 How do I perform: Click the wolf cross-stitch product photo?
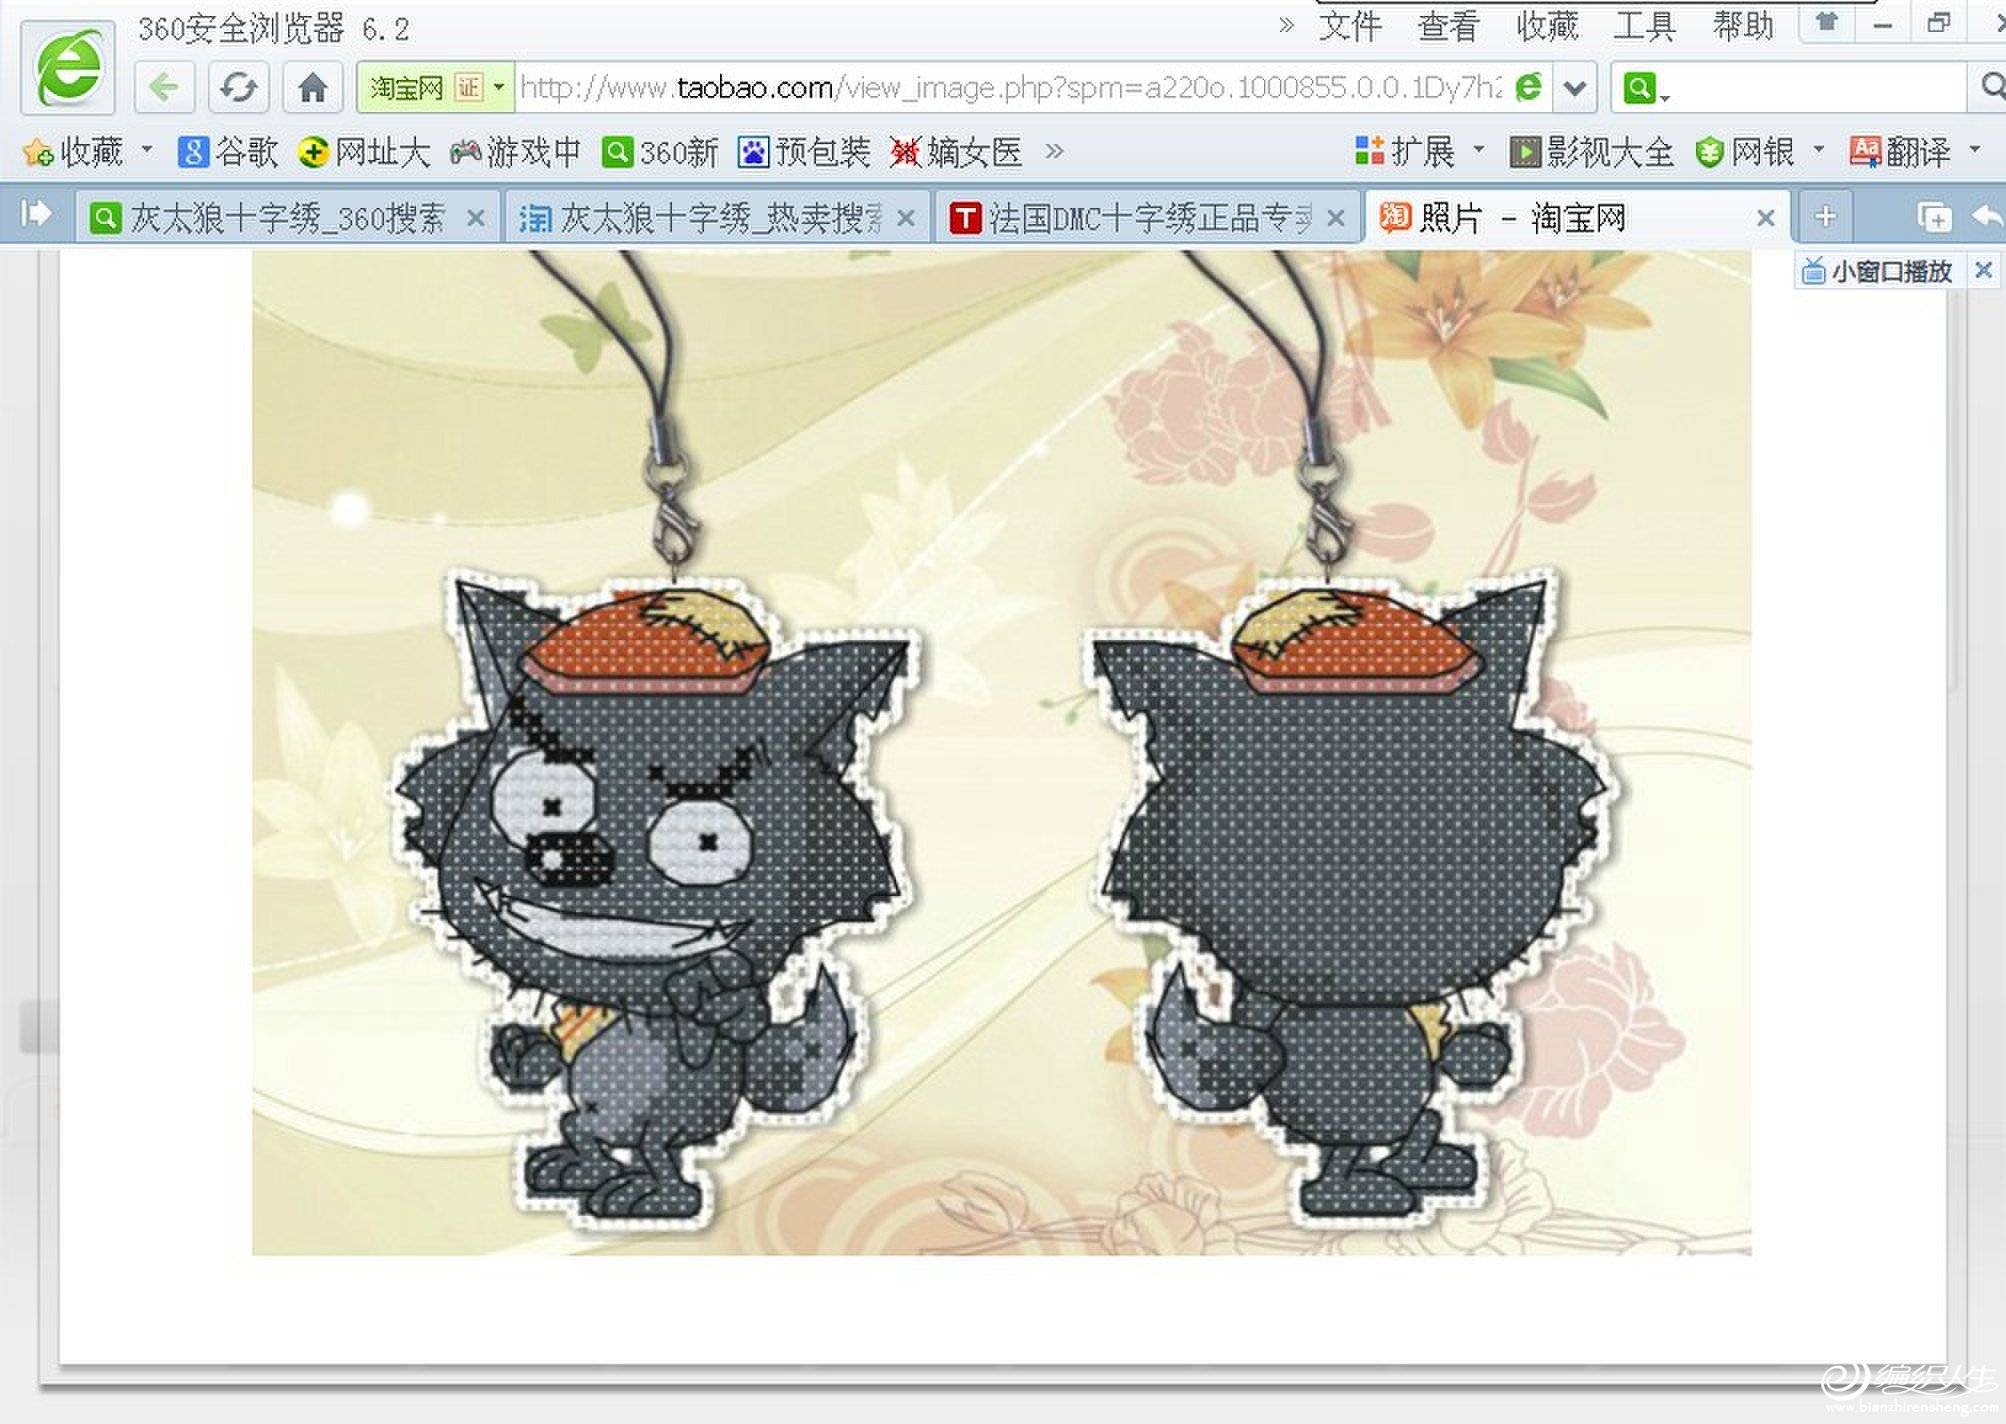pyautogui.click(x=1001, y=752)
